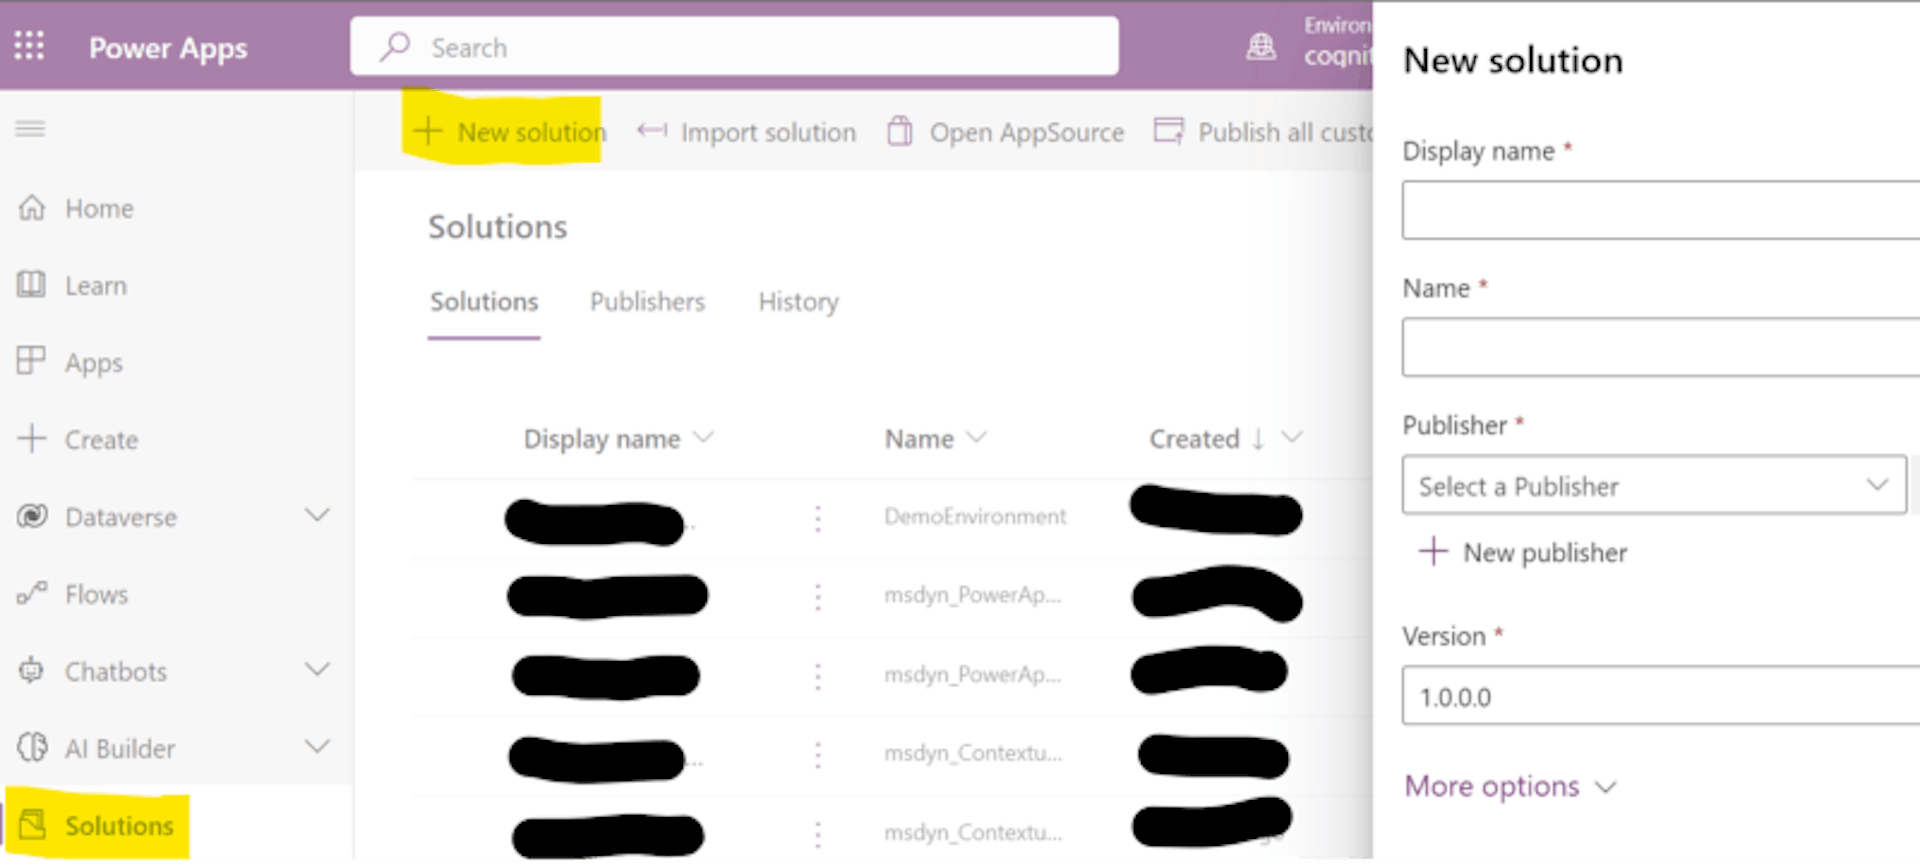The image size is (1920, 864).
Task: Switch to the History tab
Action: 798,302
